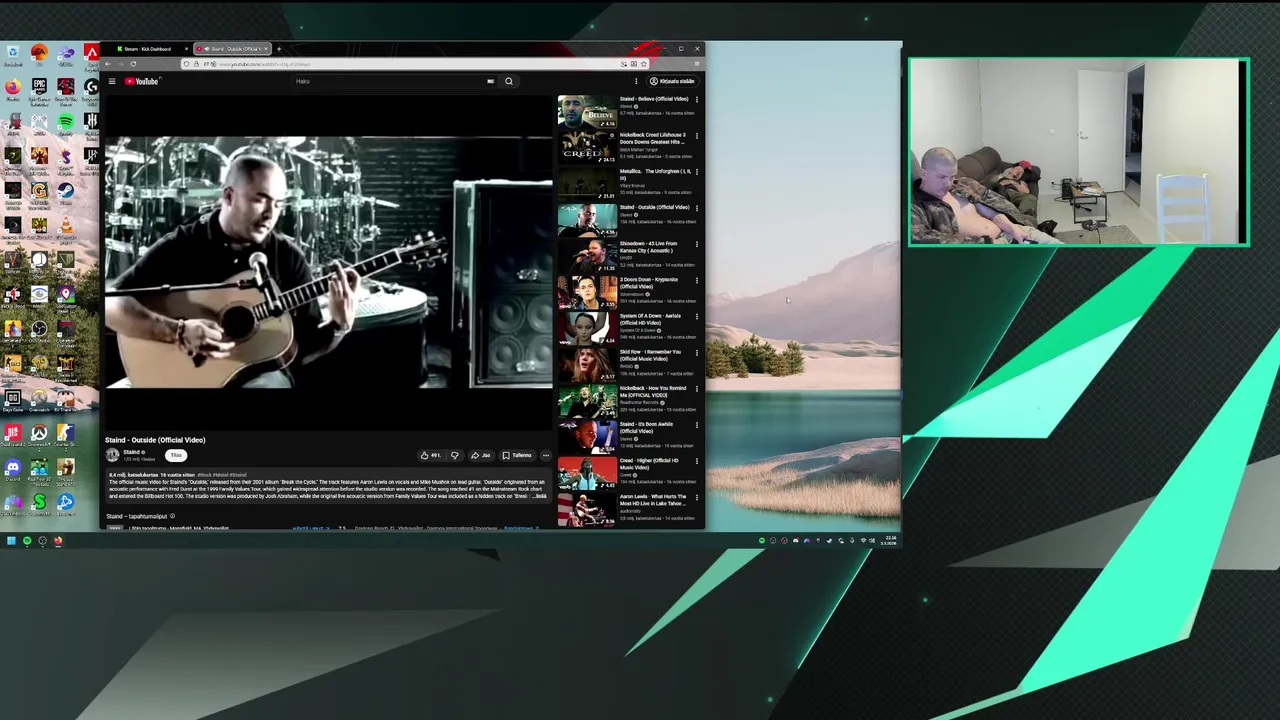Screen dimensions: 1280x720
Task: Open the on-screen keyboard in search box
Action: (491, 81)
